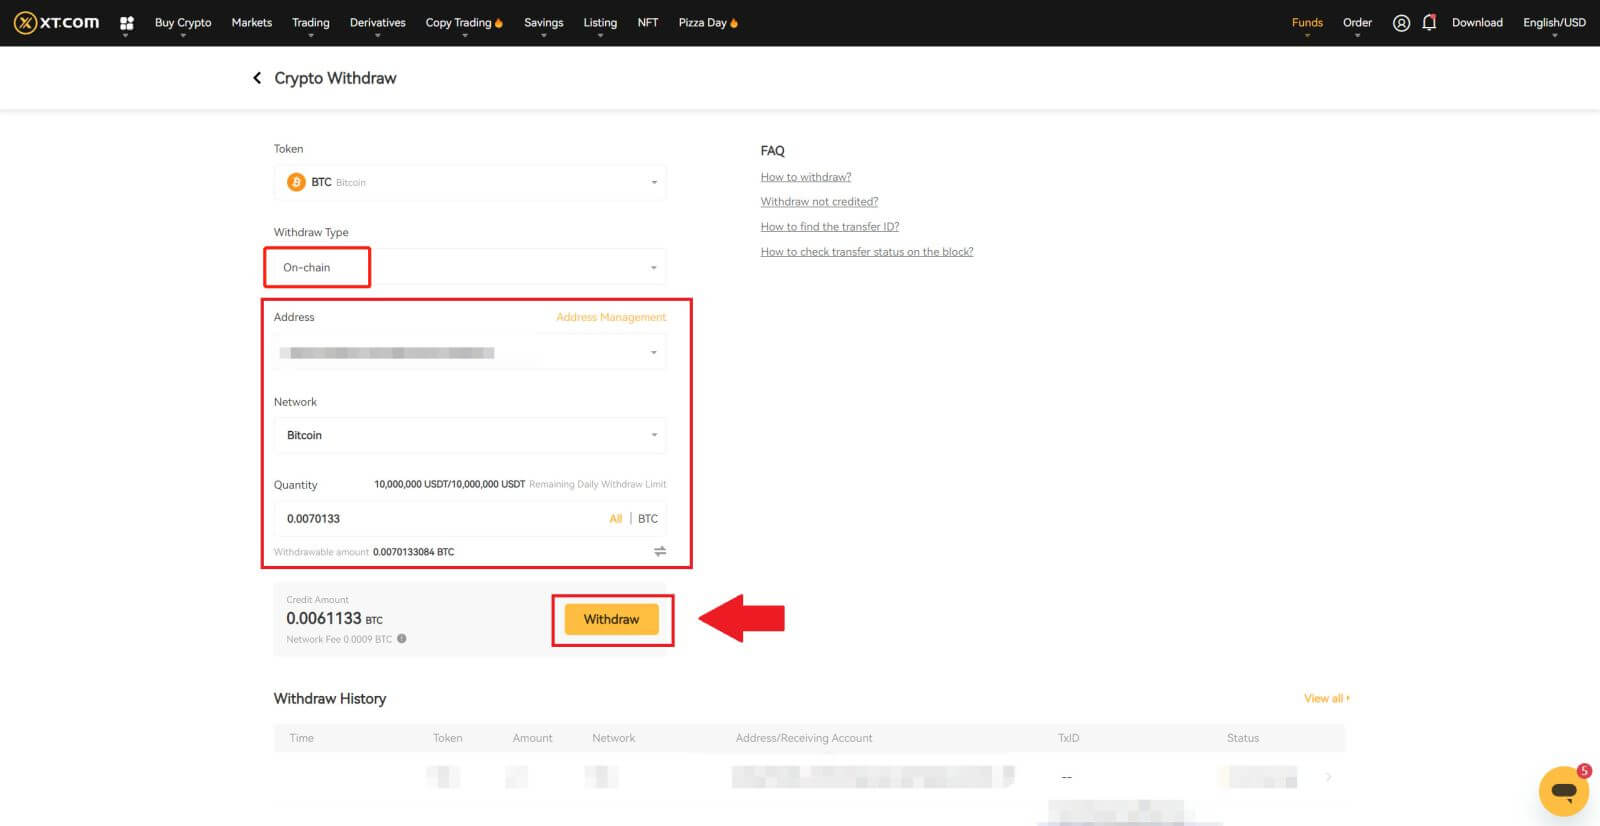1600x826 pixels.
Task: Open How to withdraw? FAQ
Action: click(x=806, y=177)
